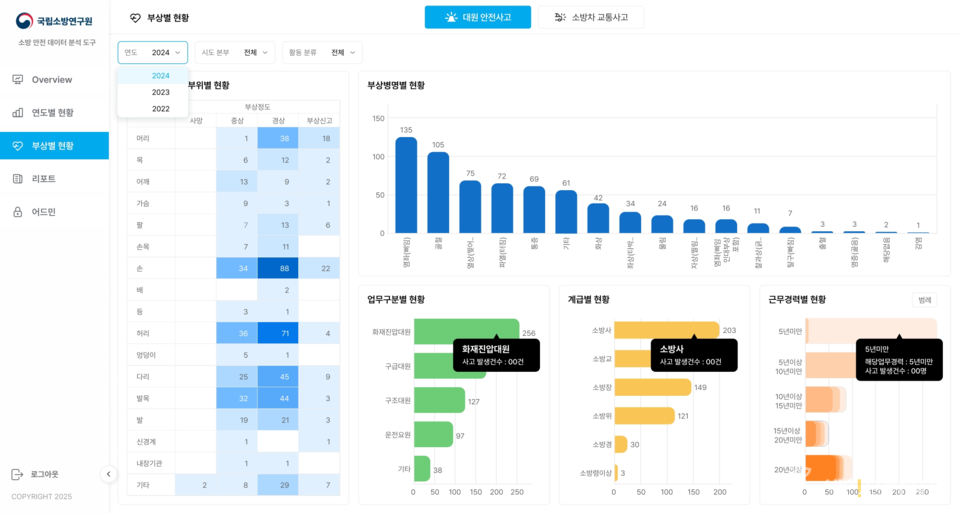The height and width of the screenshot is (514, 960).
Task: Click the 어드민 lock icon
Action: pos(18,212)
